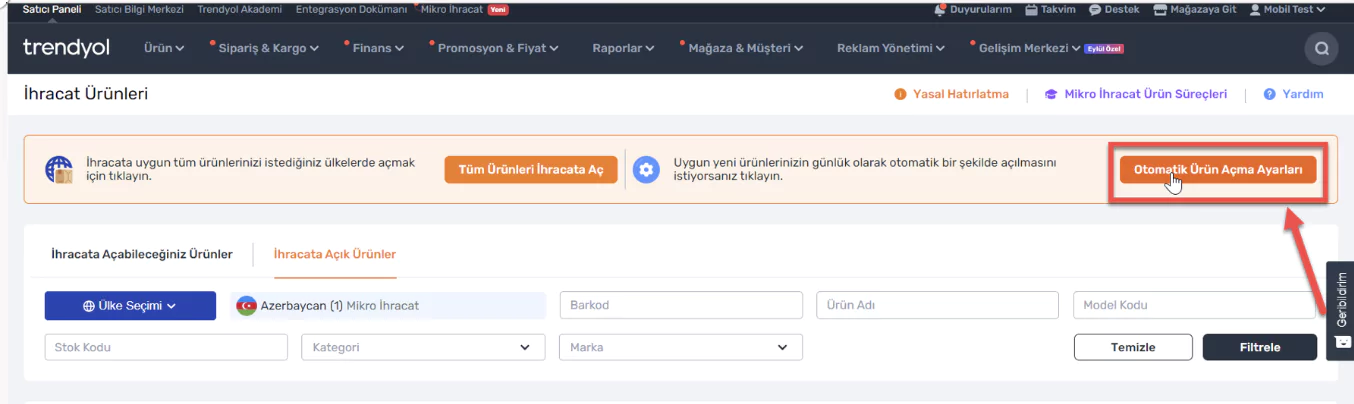Expand the Promosyon & Fiyat menu
This screenshot has width=1354, height=404.
pyautogui.click(x=498, y=48)
